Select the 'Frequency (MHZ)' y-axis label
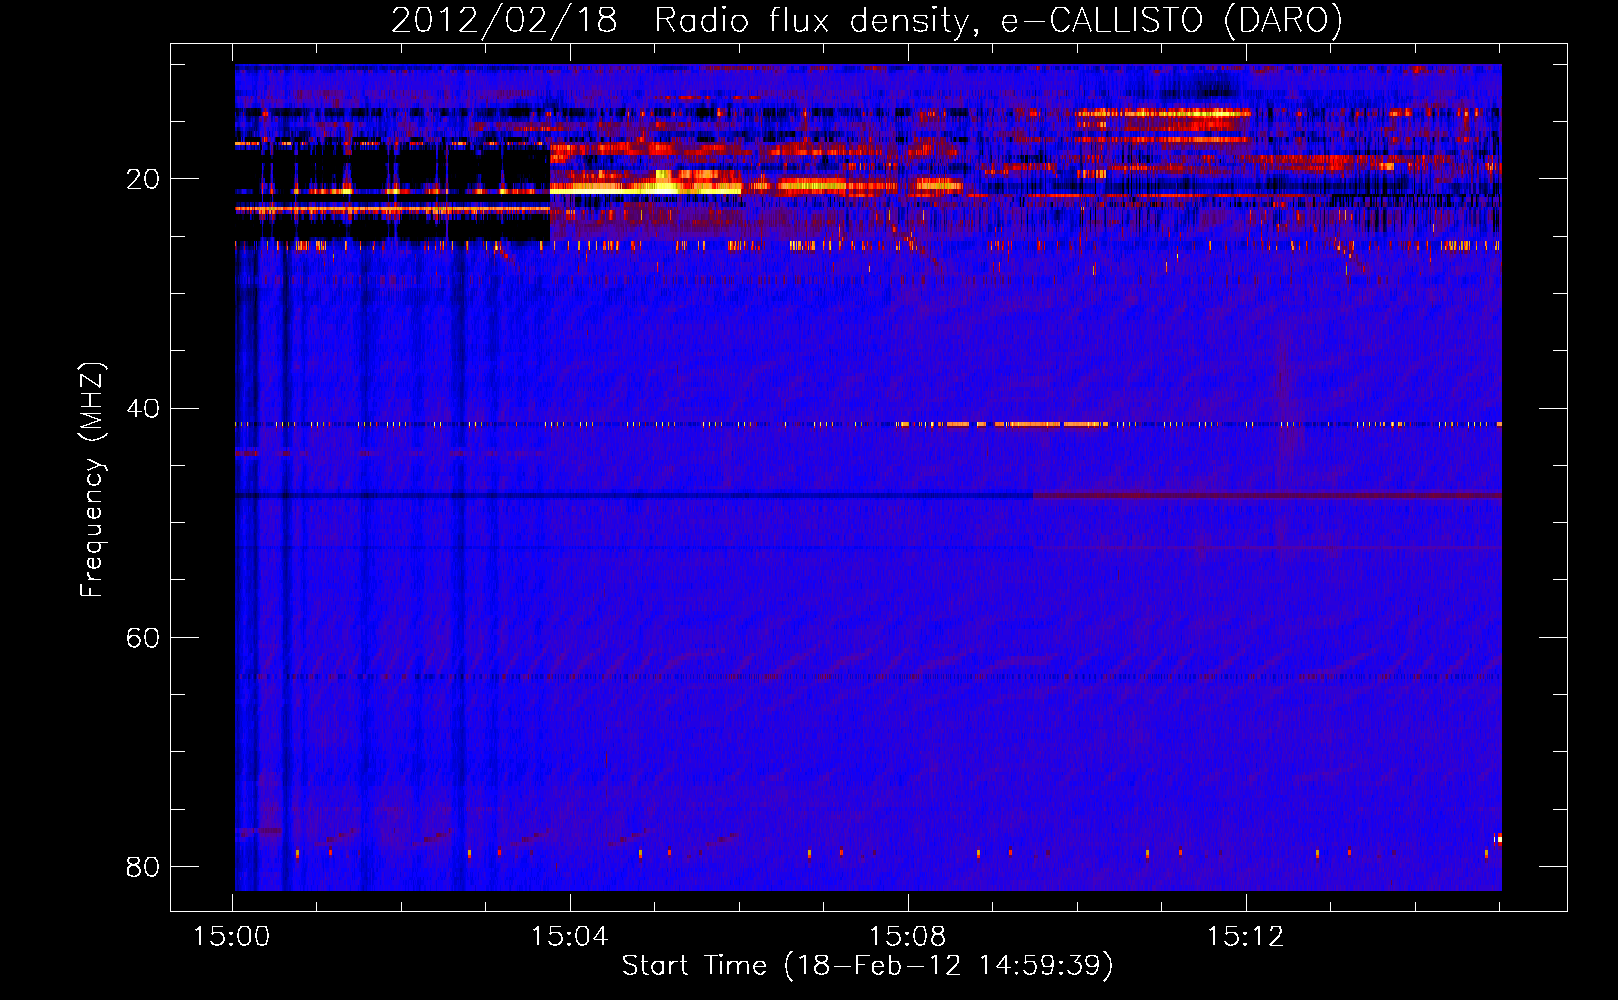The image size is (1618, 1000). (92, 480)
